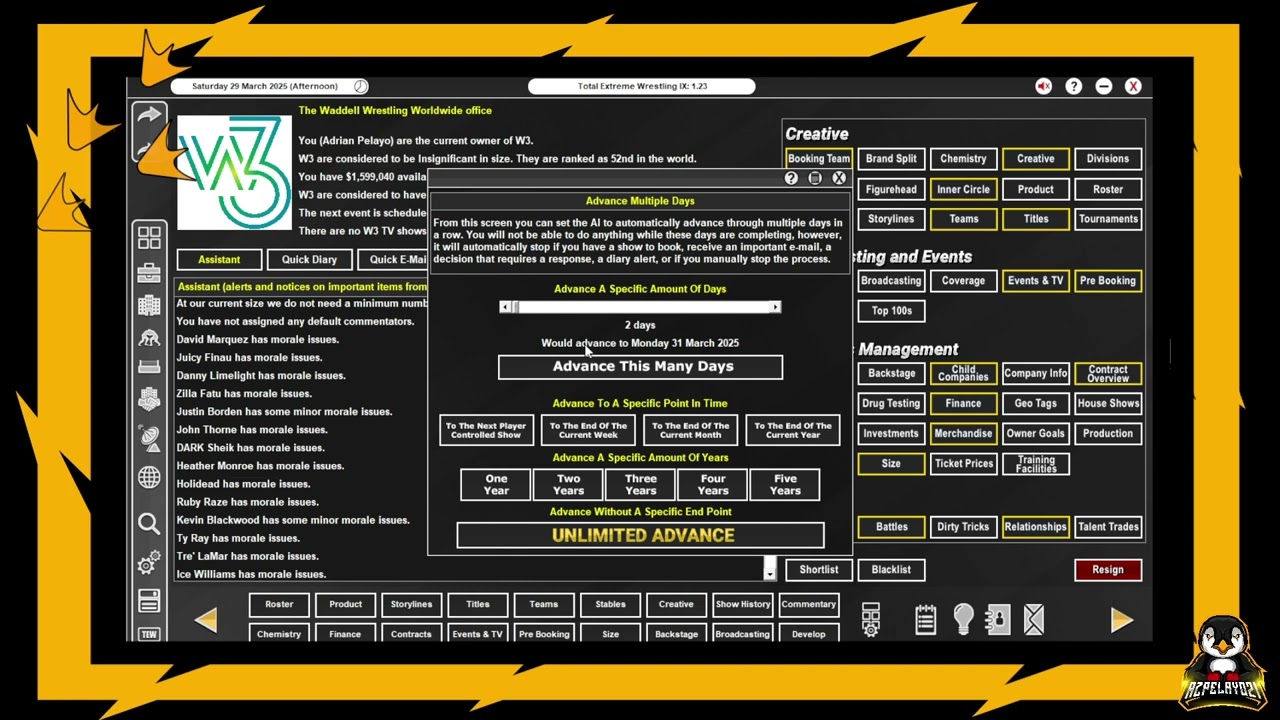Open Tournaments in the Creative section
Screen dimensions: 1280x720
(1108, 219)
